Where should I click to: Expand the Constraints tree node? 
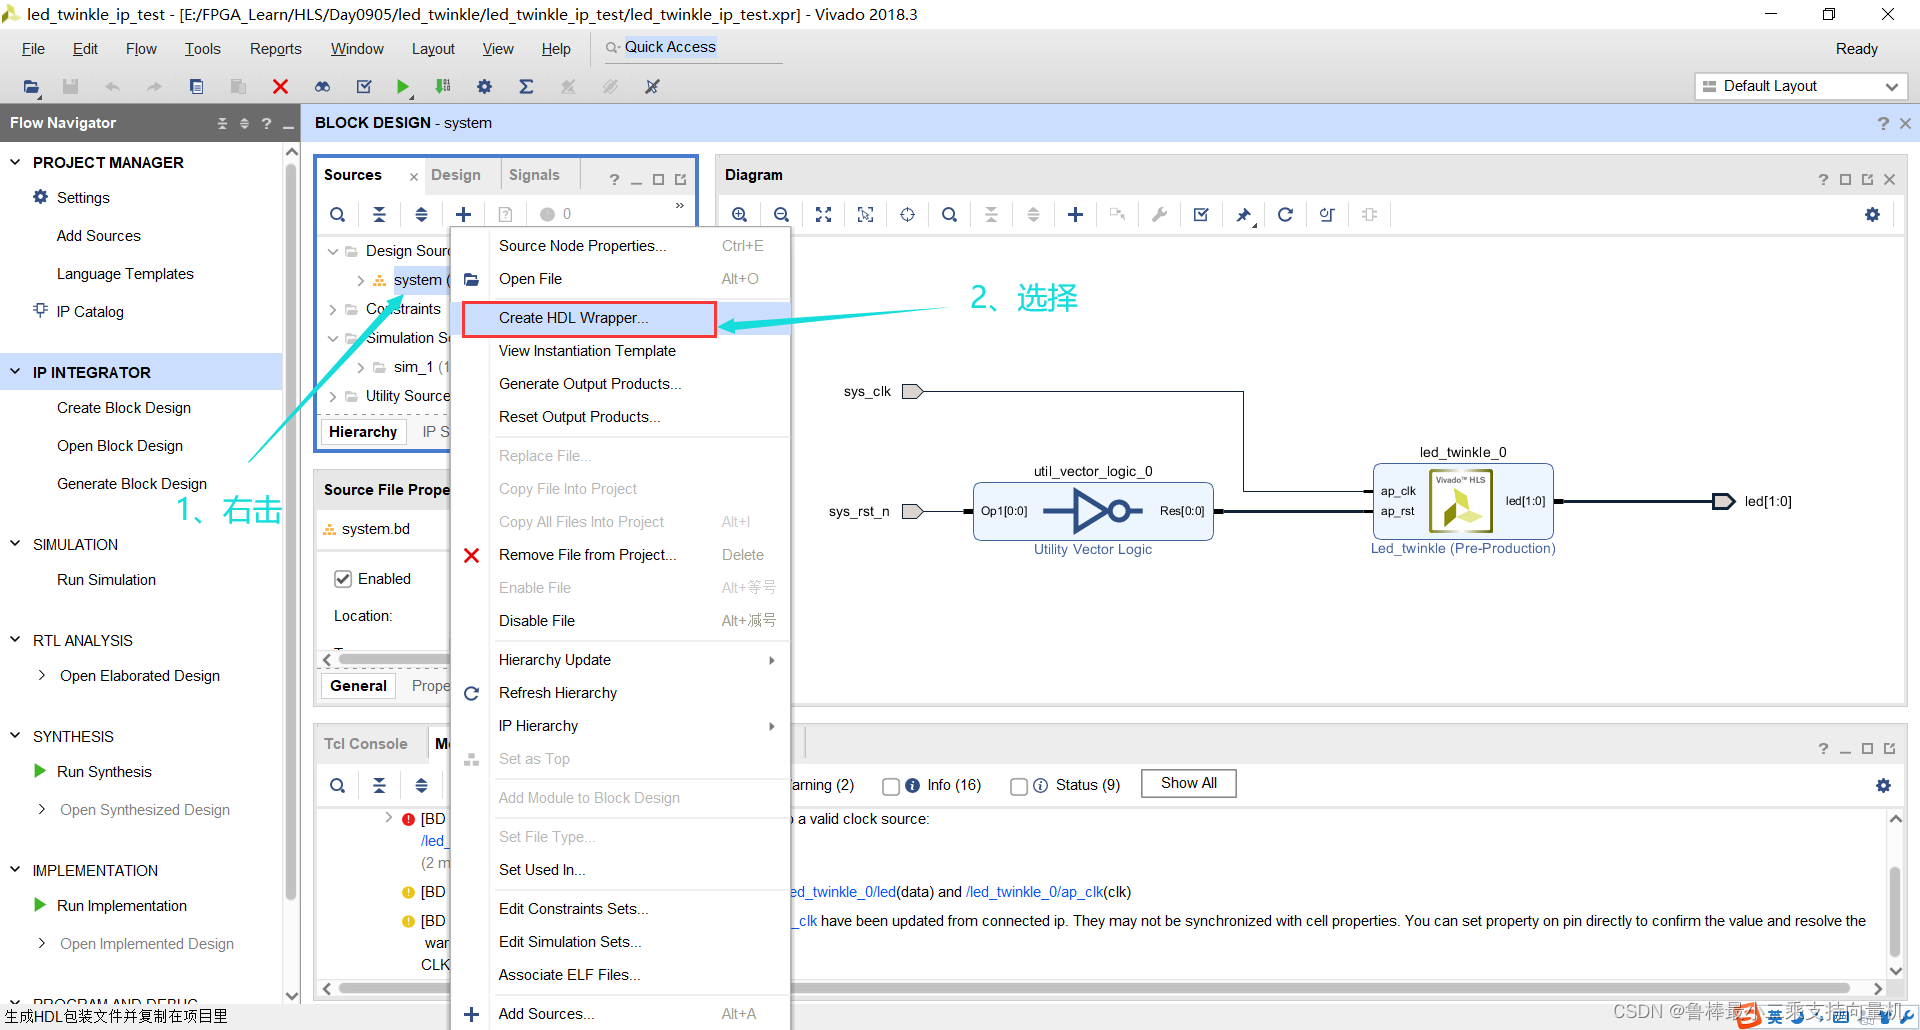(333, 309)
